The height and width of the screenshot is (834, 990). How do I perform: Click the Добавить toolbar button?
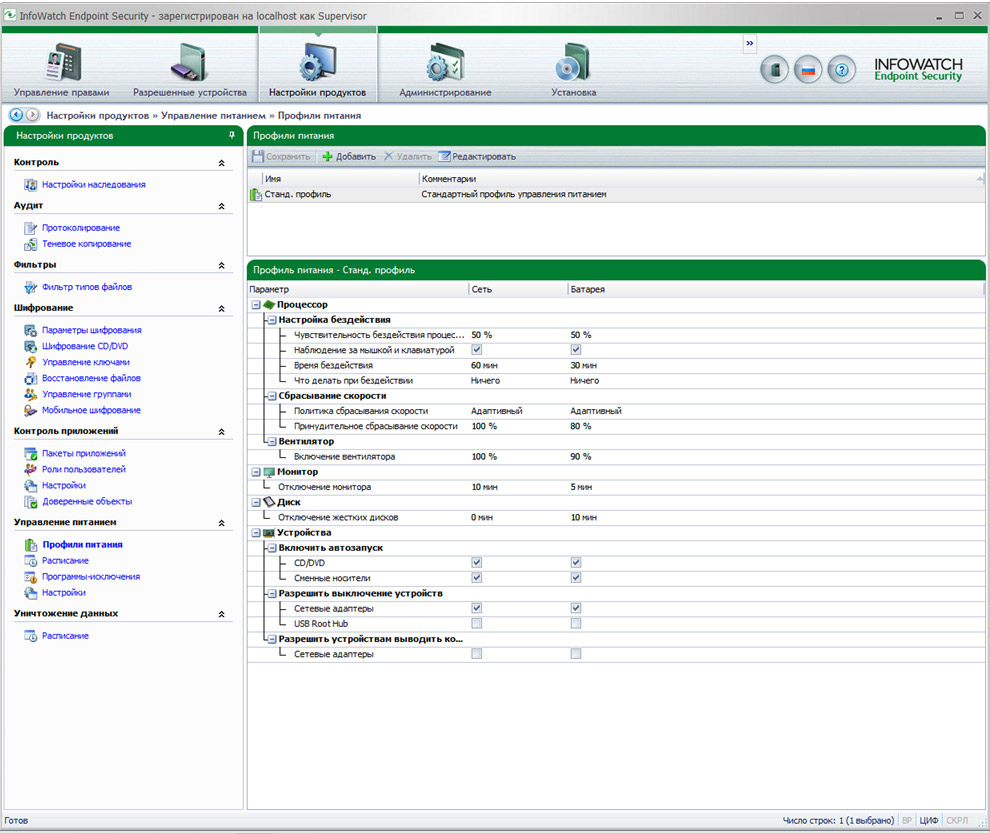point(349,157)
